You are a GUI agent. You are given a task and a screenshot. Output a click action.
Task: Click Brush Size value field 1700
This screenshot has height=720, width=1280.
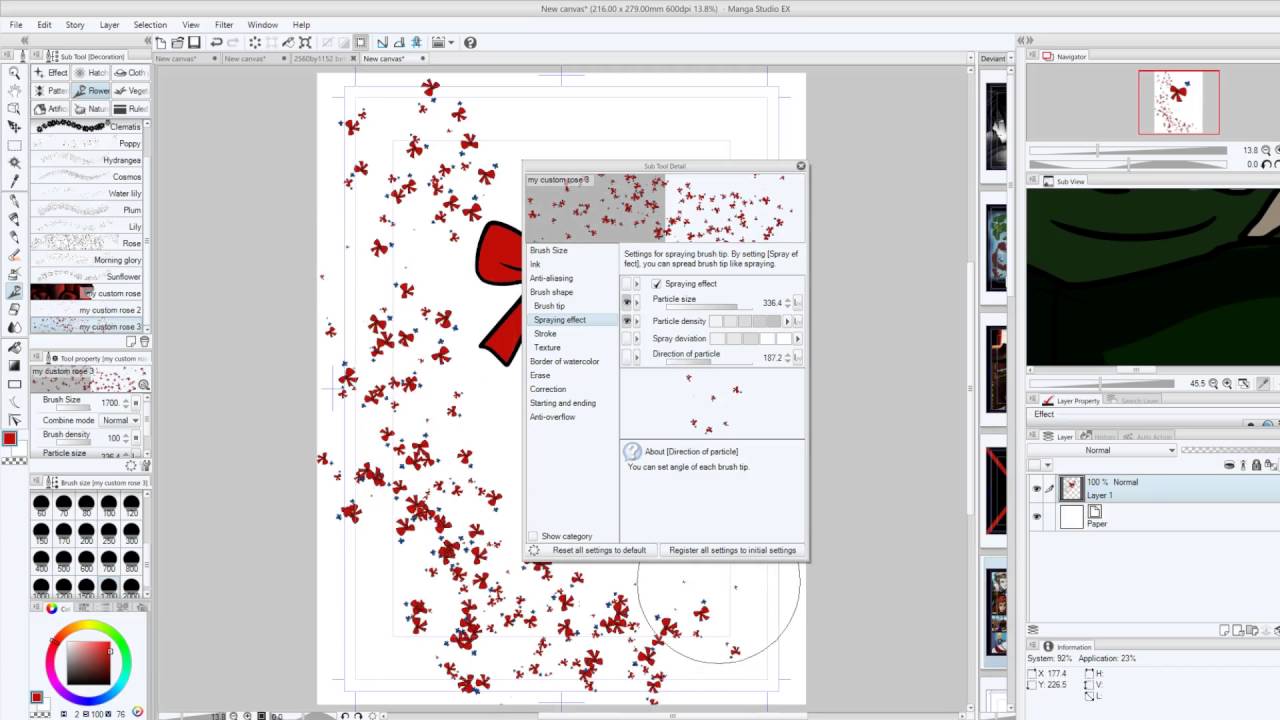[110, 403]
